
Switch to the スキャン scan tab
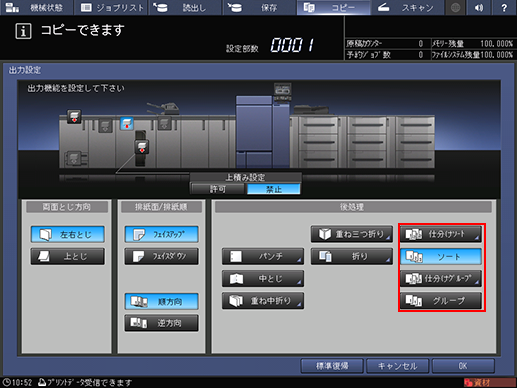coord(408,7)
